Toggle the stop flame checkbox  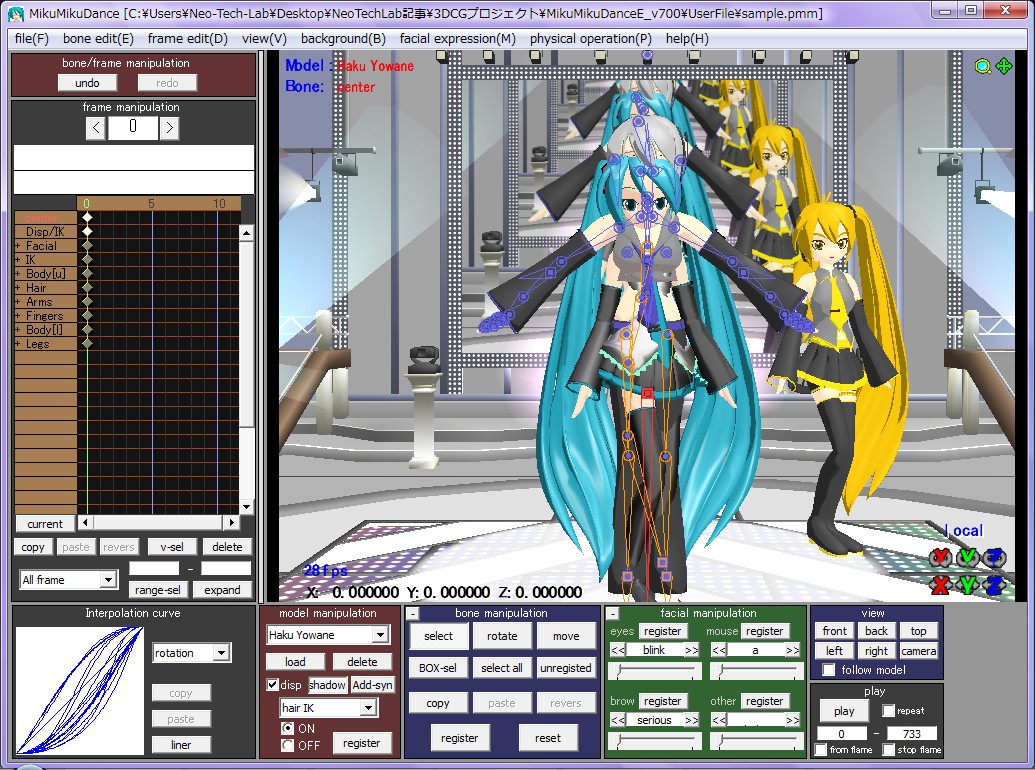(x=888, y=750)
